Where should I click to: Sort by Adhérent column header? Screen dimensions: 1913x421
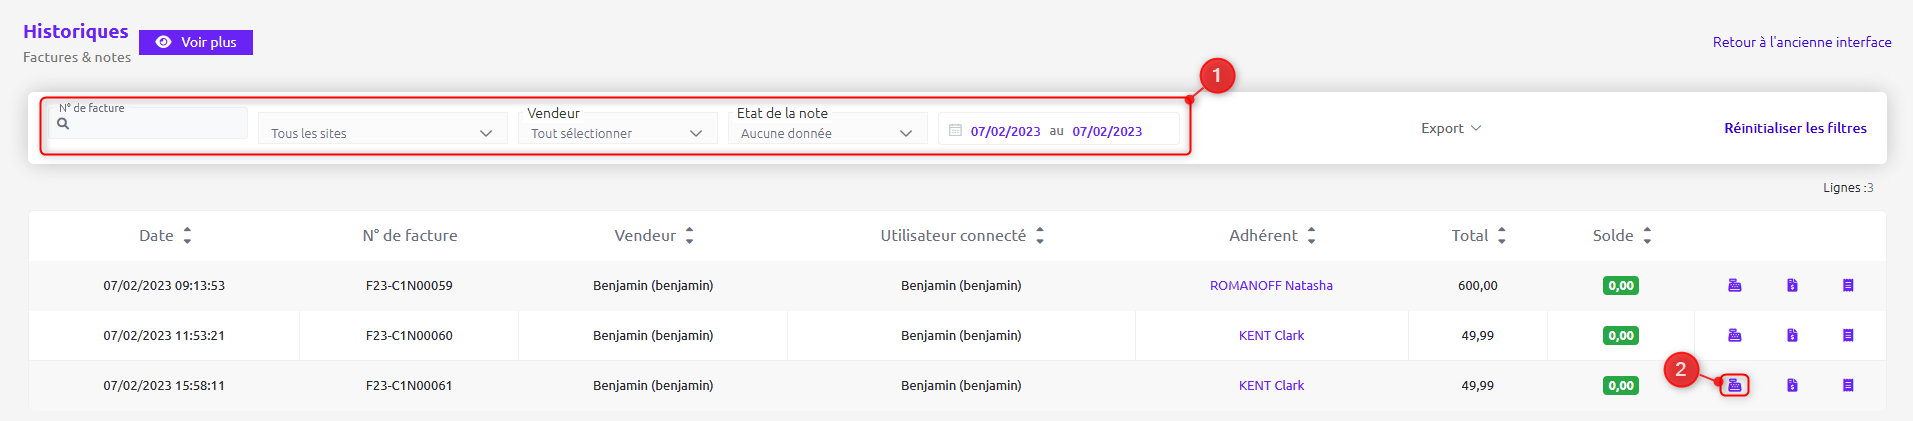pyautogui.click(x=1272, y=235)
